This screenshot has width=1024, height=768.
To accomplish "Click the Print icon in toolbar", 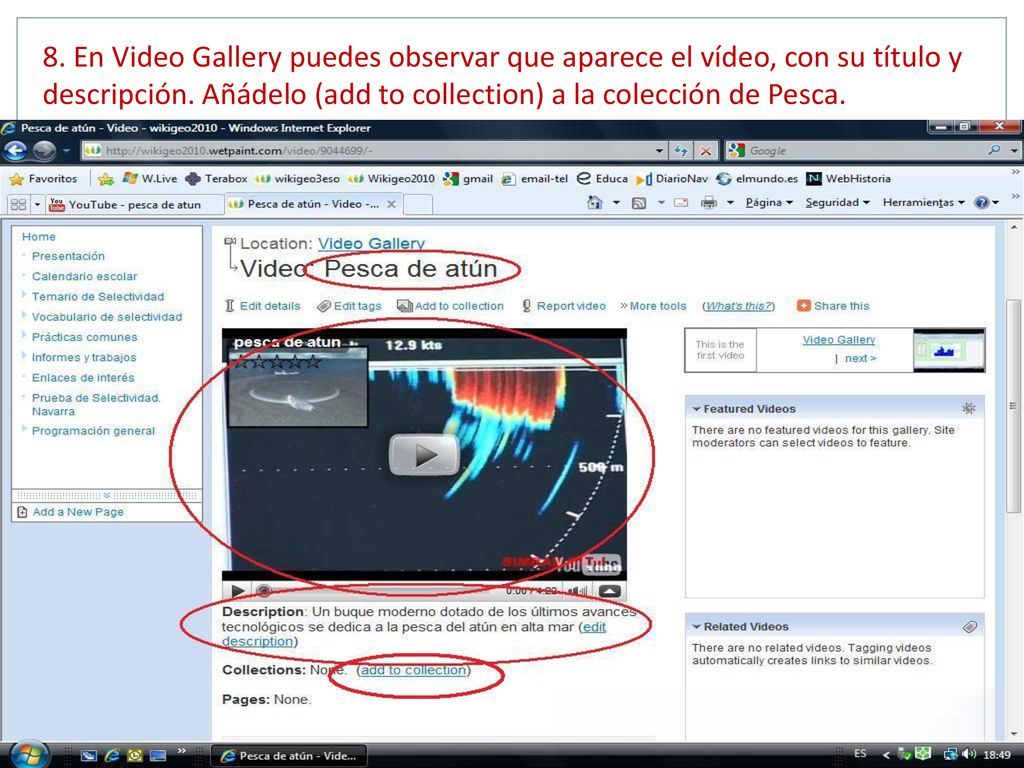I will tap(708, 203).
